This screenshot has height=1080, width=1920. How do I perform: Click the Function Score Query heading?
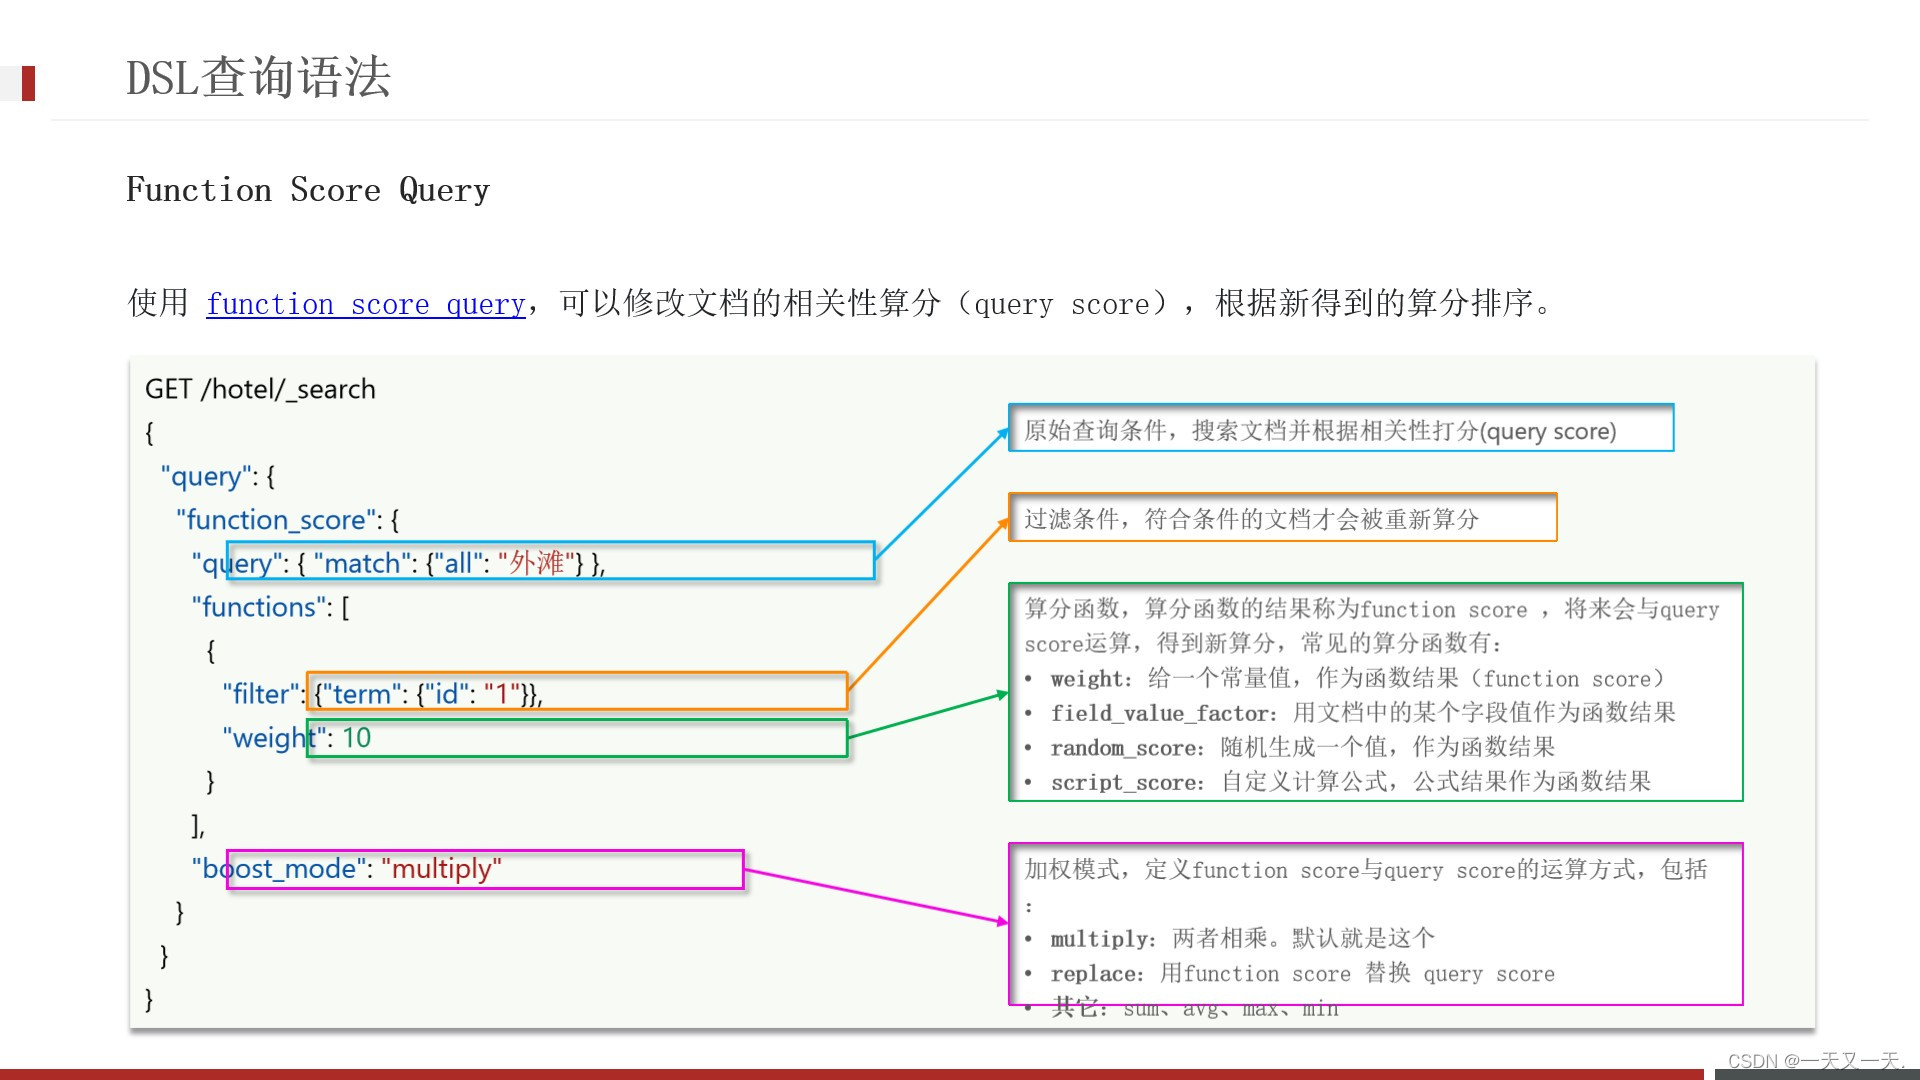coord(307,189)
